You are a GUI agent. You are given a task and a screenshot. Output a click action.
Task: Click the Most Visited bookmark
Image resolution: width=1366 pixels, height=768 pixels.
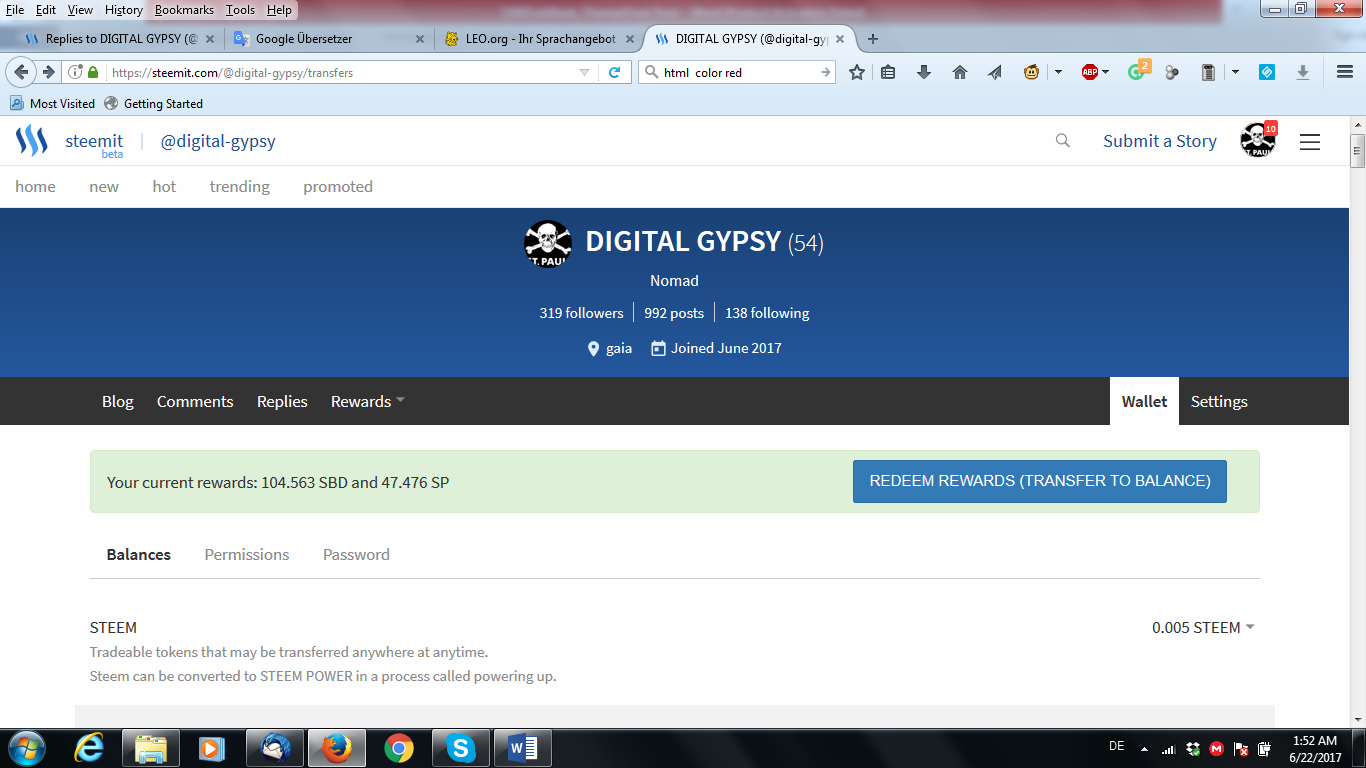[x=53, y=103]
